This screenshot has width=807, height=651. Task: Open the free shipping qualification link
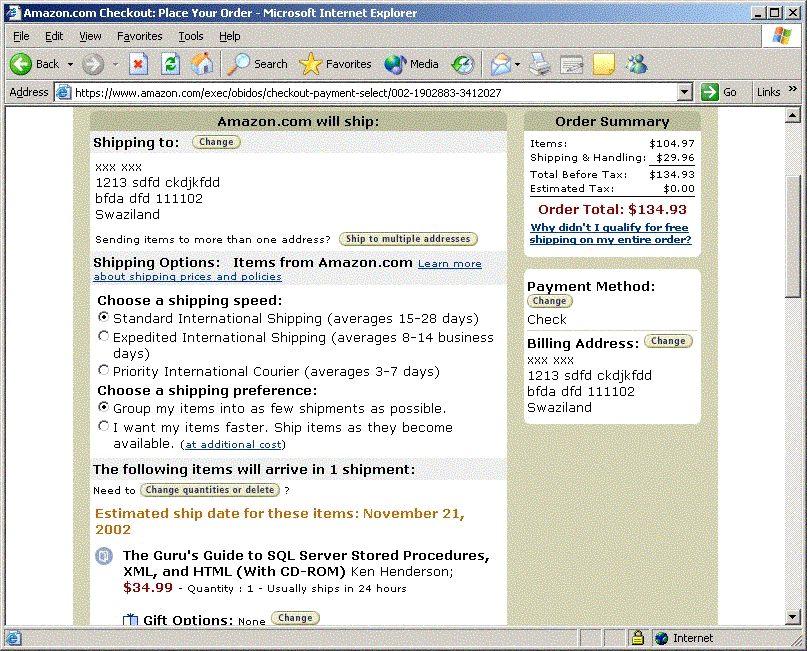[x=610, y=234]
